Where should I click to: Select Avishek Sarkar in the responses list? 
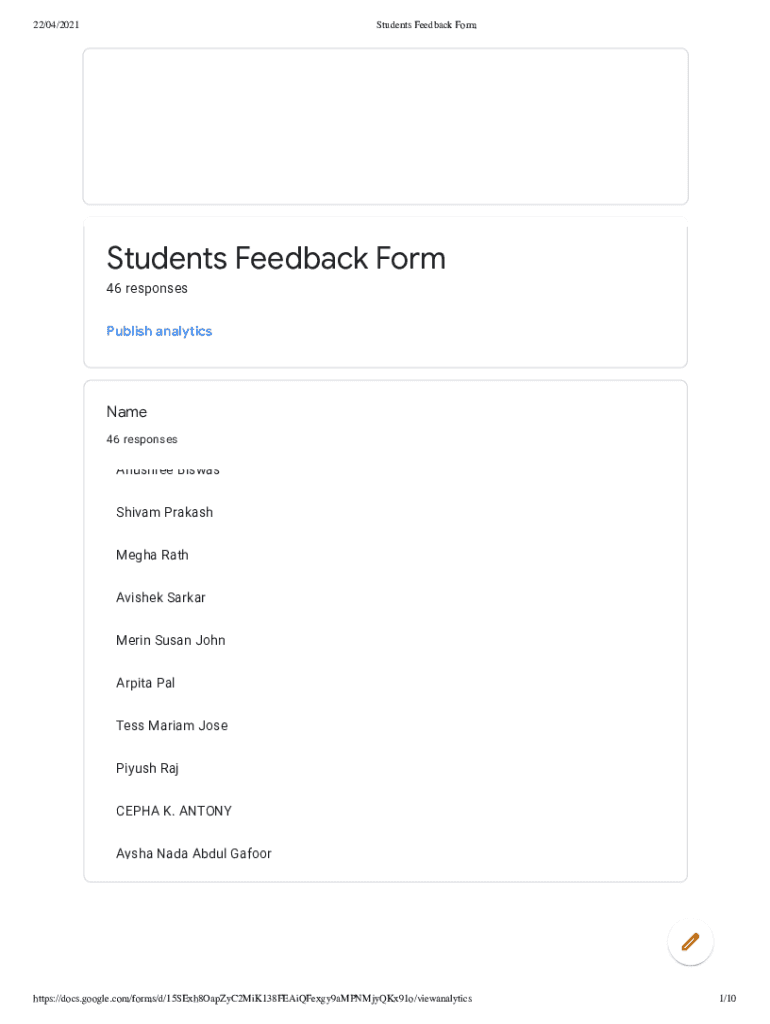[161, 598]
